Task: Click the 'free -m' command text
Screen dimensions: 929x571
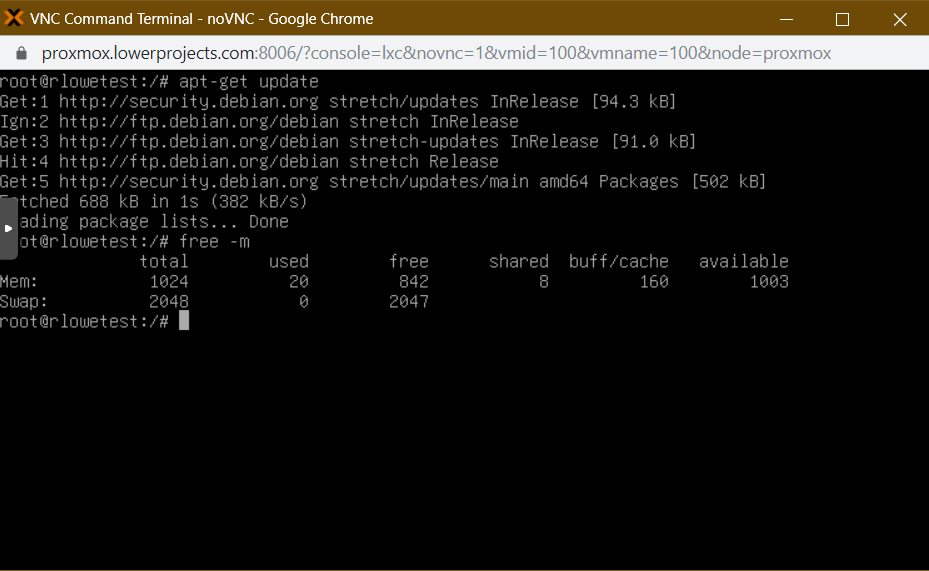Action: (x=214, y=242)
